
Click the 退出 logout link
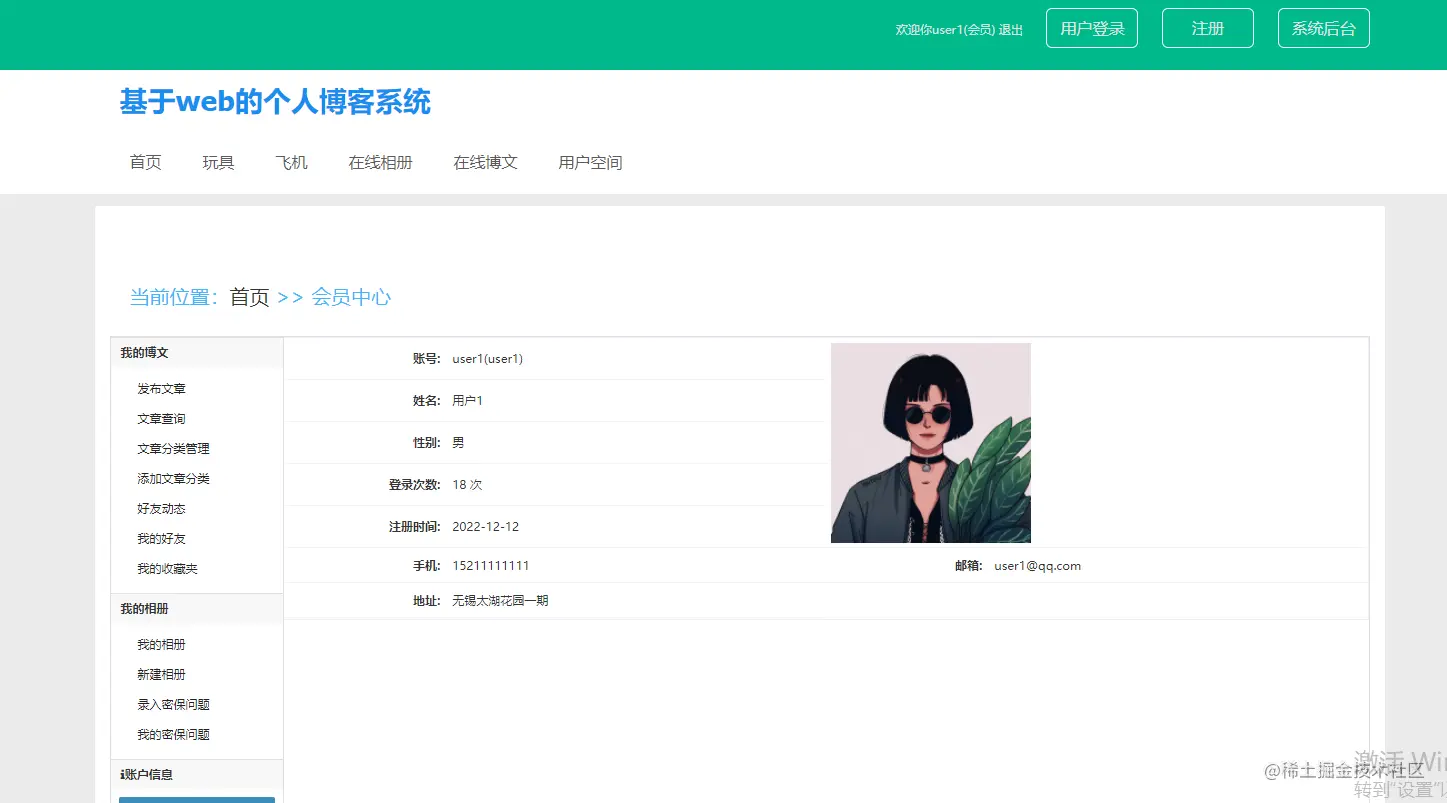coord(1011,30)
